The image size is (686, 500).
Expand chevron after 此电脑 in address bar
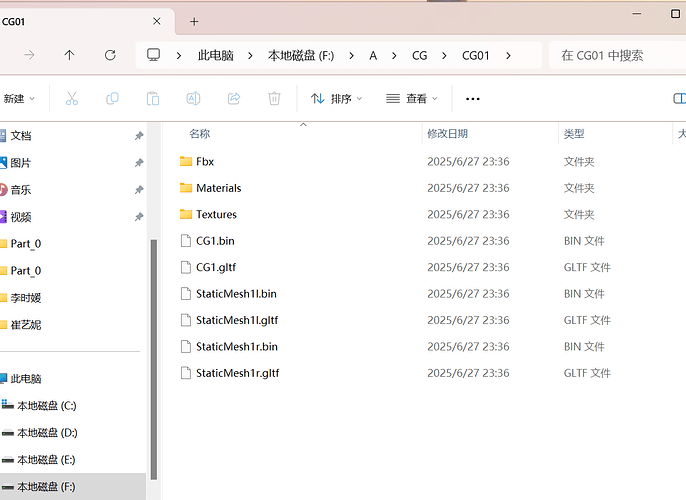[x=250, y=56]
